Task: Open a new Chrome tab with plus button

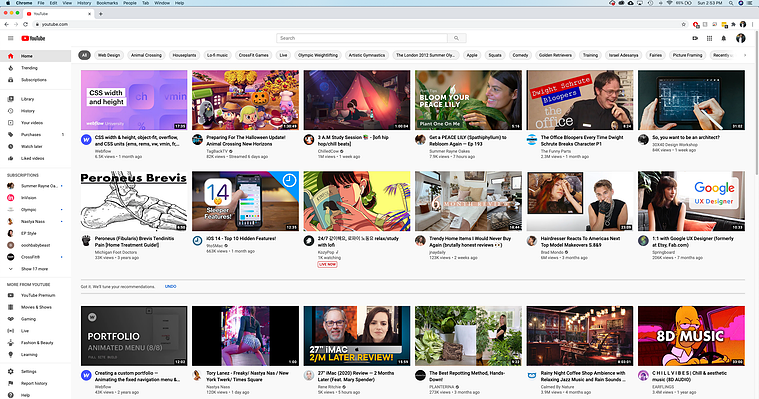Action: (101, 14)
